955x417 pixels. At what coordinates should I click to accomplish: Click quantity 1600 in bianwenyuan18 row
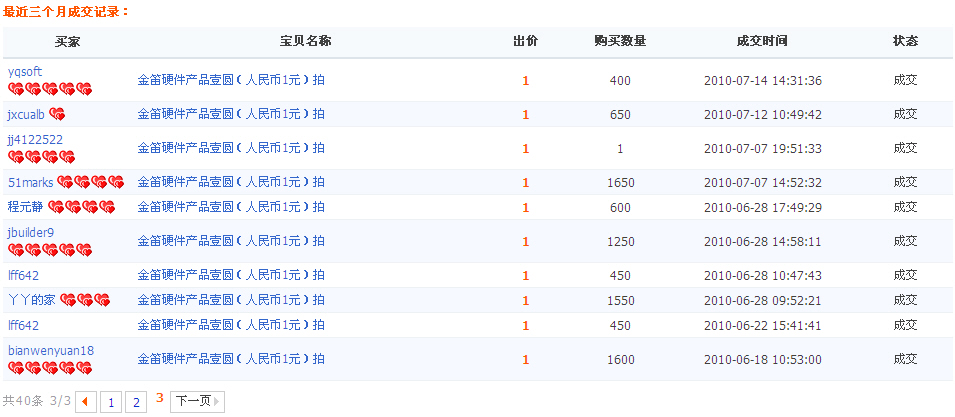pos(621,360)
